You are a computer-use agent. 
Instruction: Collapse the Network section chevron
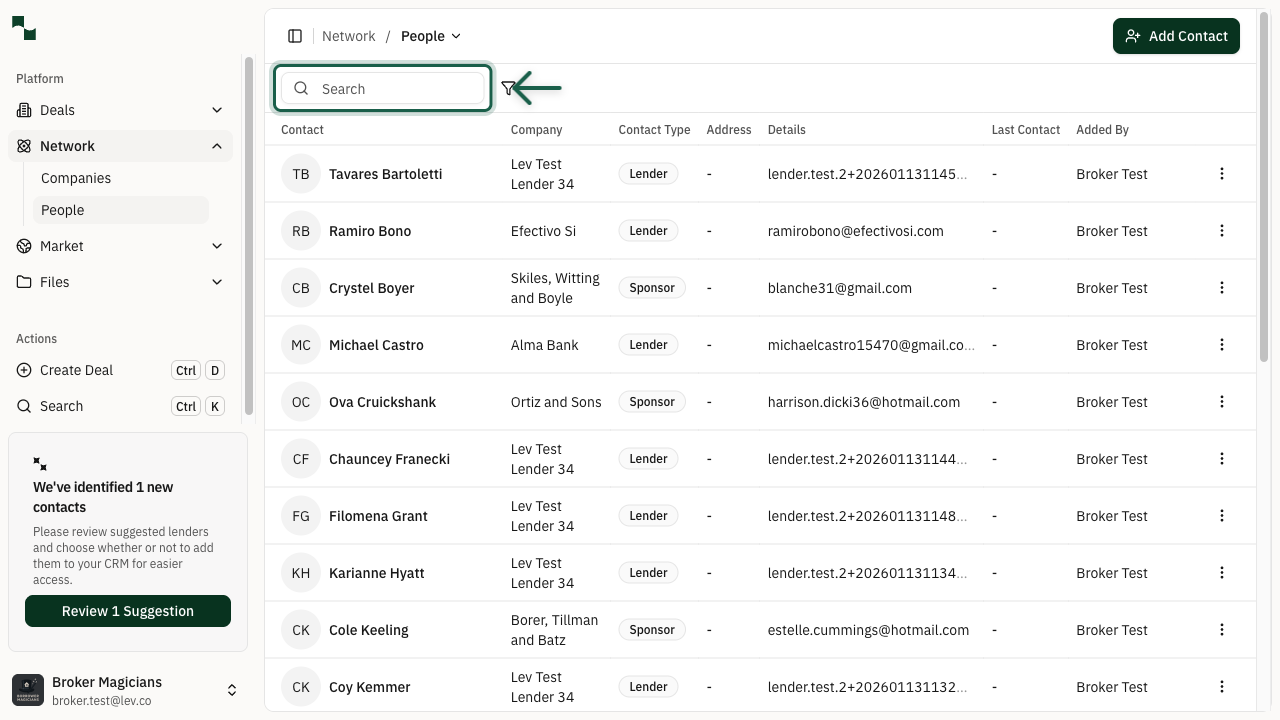(x=217, y=146)
